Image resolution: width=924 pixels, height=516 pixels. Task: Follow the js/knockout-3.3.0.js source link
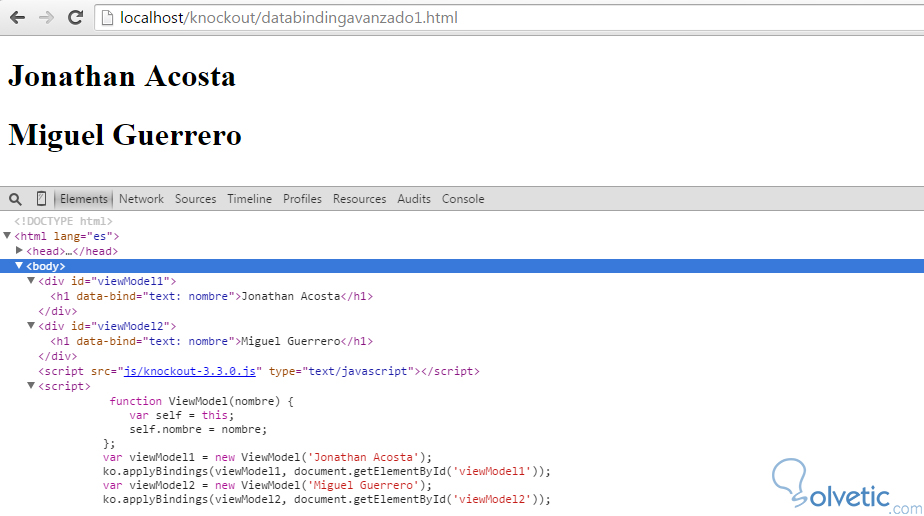(190, 371)
